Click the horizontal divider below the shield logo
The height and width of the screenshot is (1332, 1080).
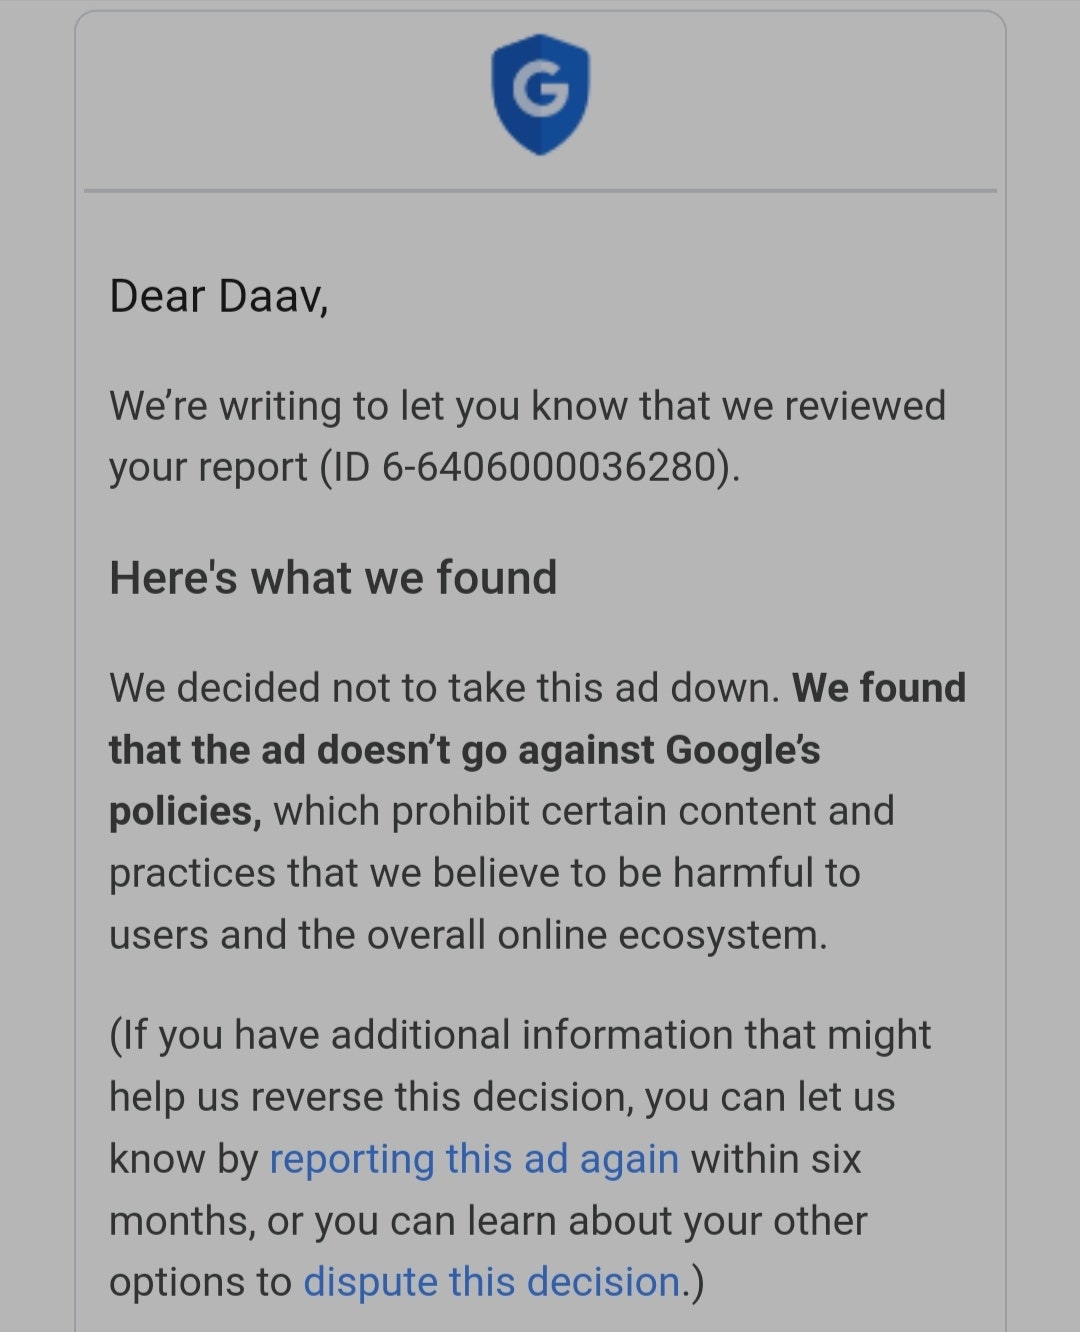pyautogui.click(x=540, y=190)
